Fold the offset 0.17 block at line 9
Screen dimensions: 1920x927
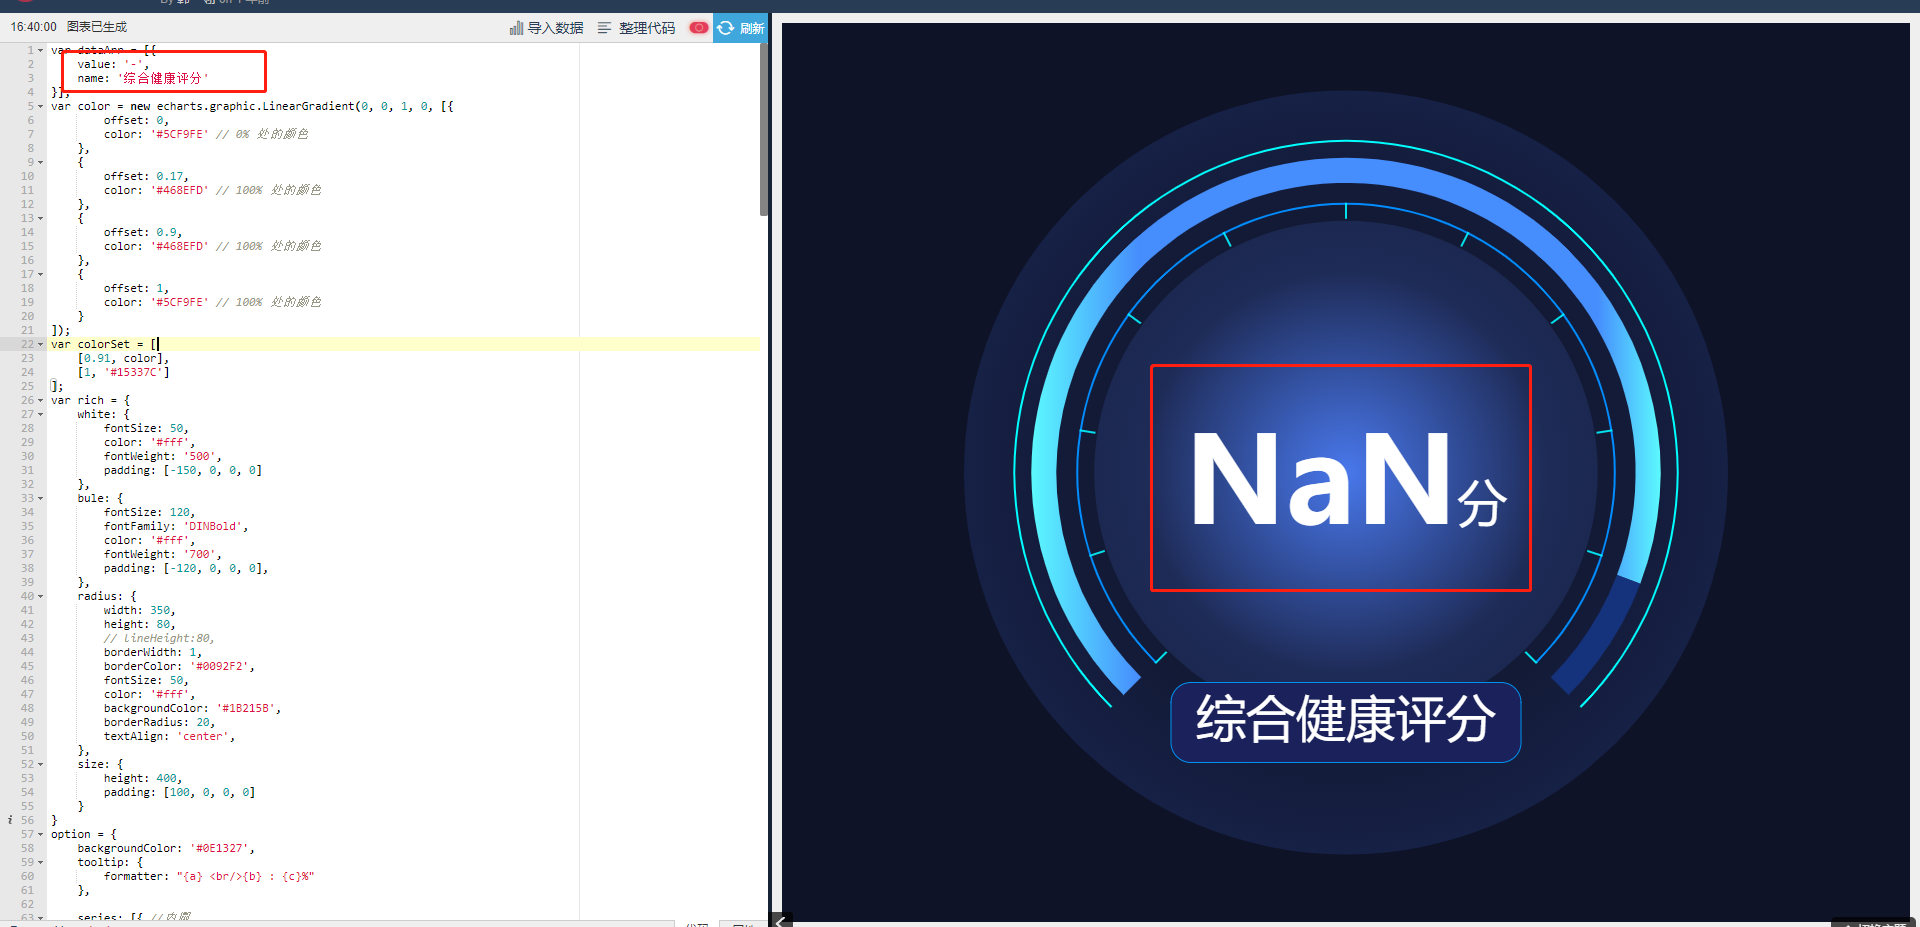coord(40,162)
